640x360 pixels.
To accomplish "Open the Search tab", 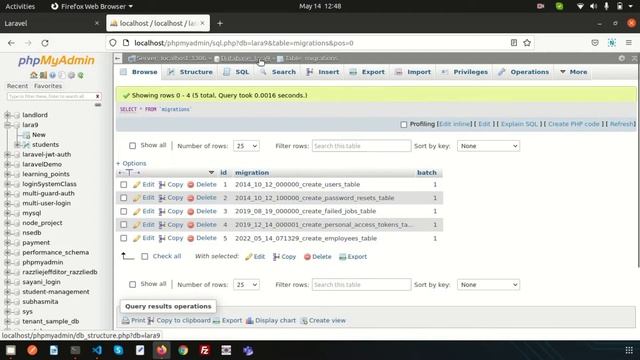I will (x=278, y=72).
